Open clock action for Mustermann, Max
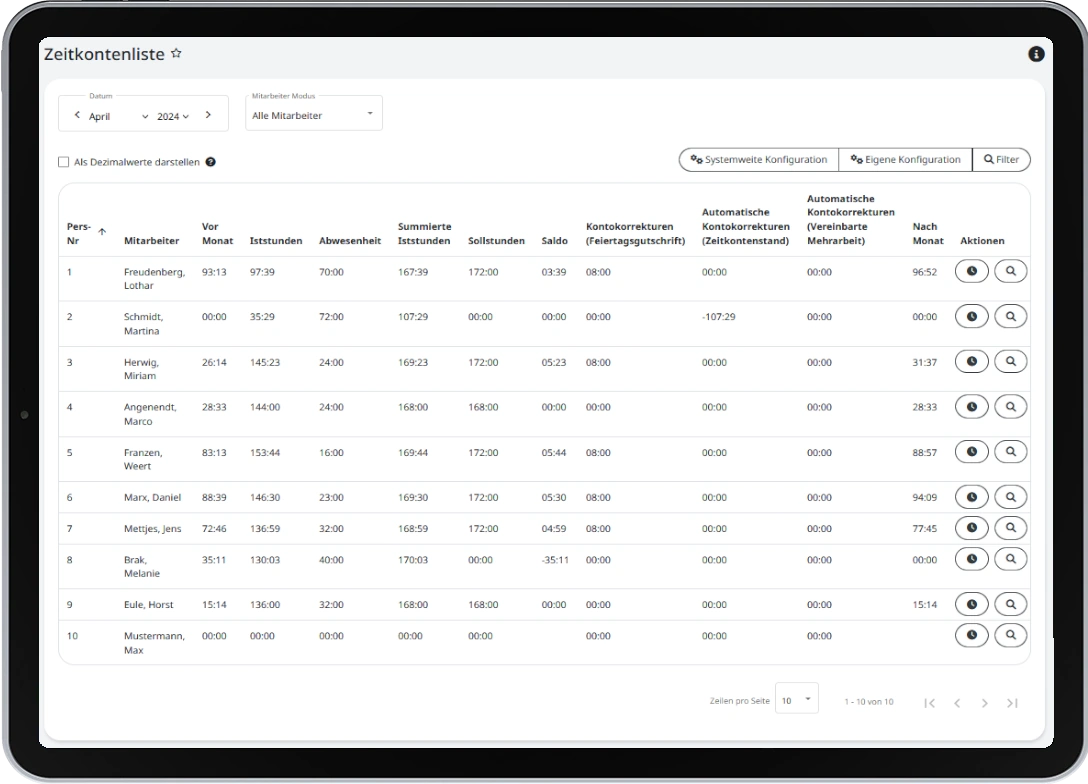The image size is (1088, 784). point(971,635)
